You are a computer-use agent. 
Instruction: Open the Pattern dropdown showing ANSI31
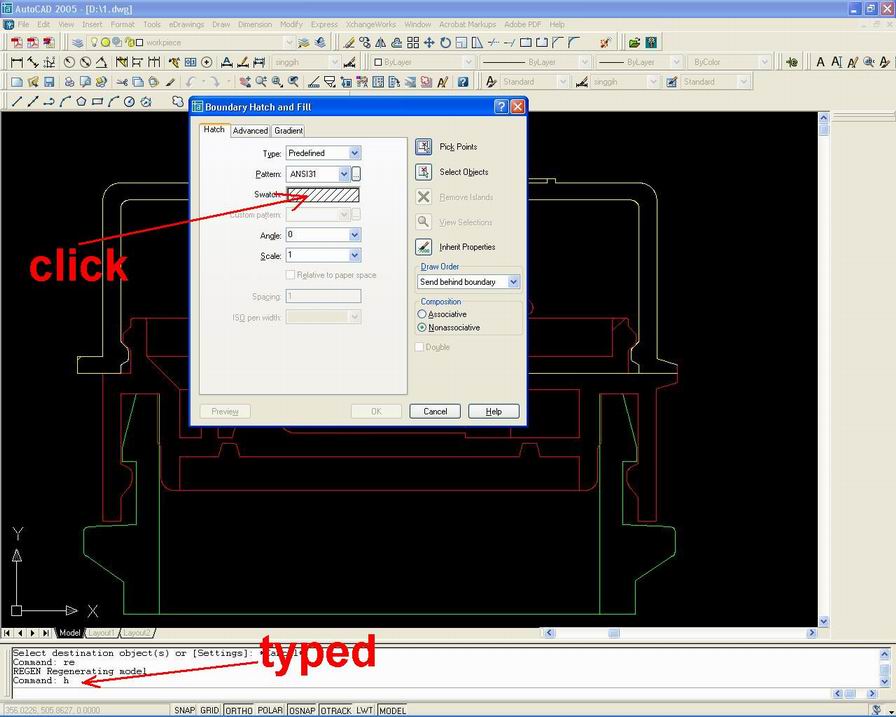pyautogui.click(x=344, y=173)
